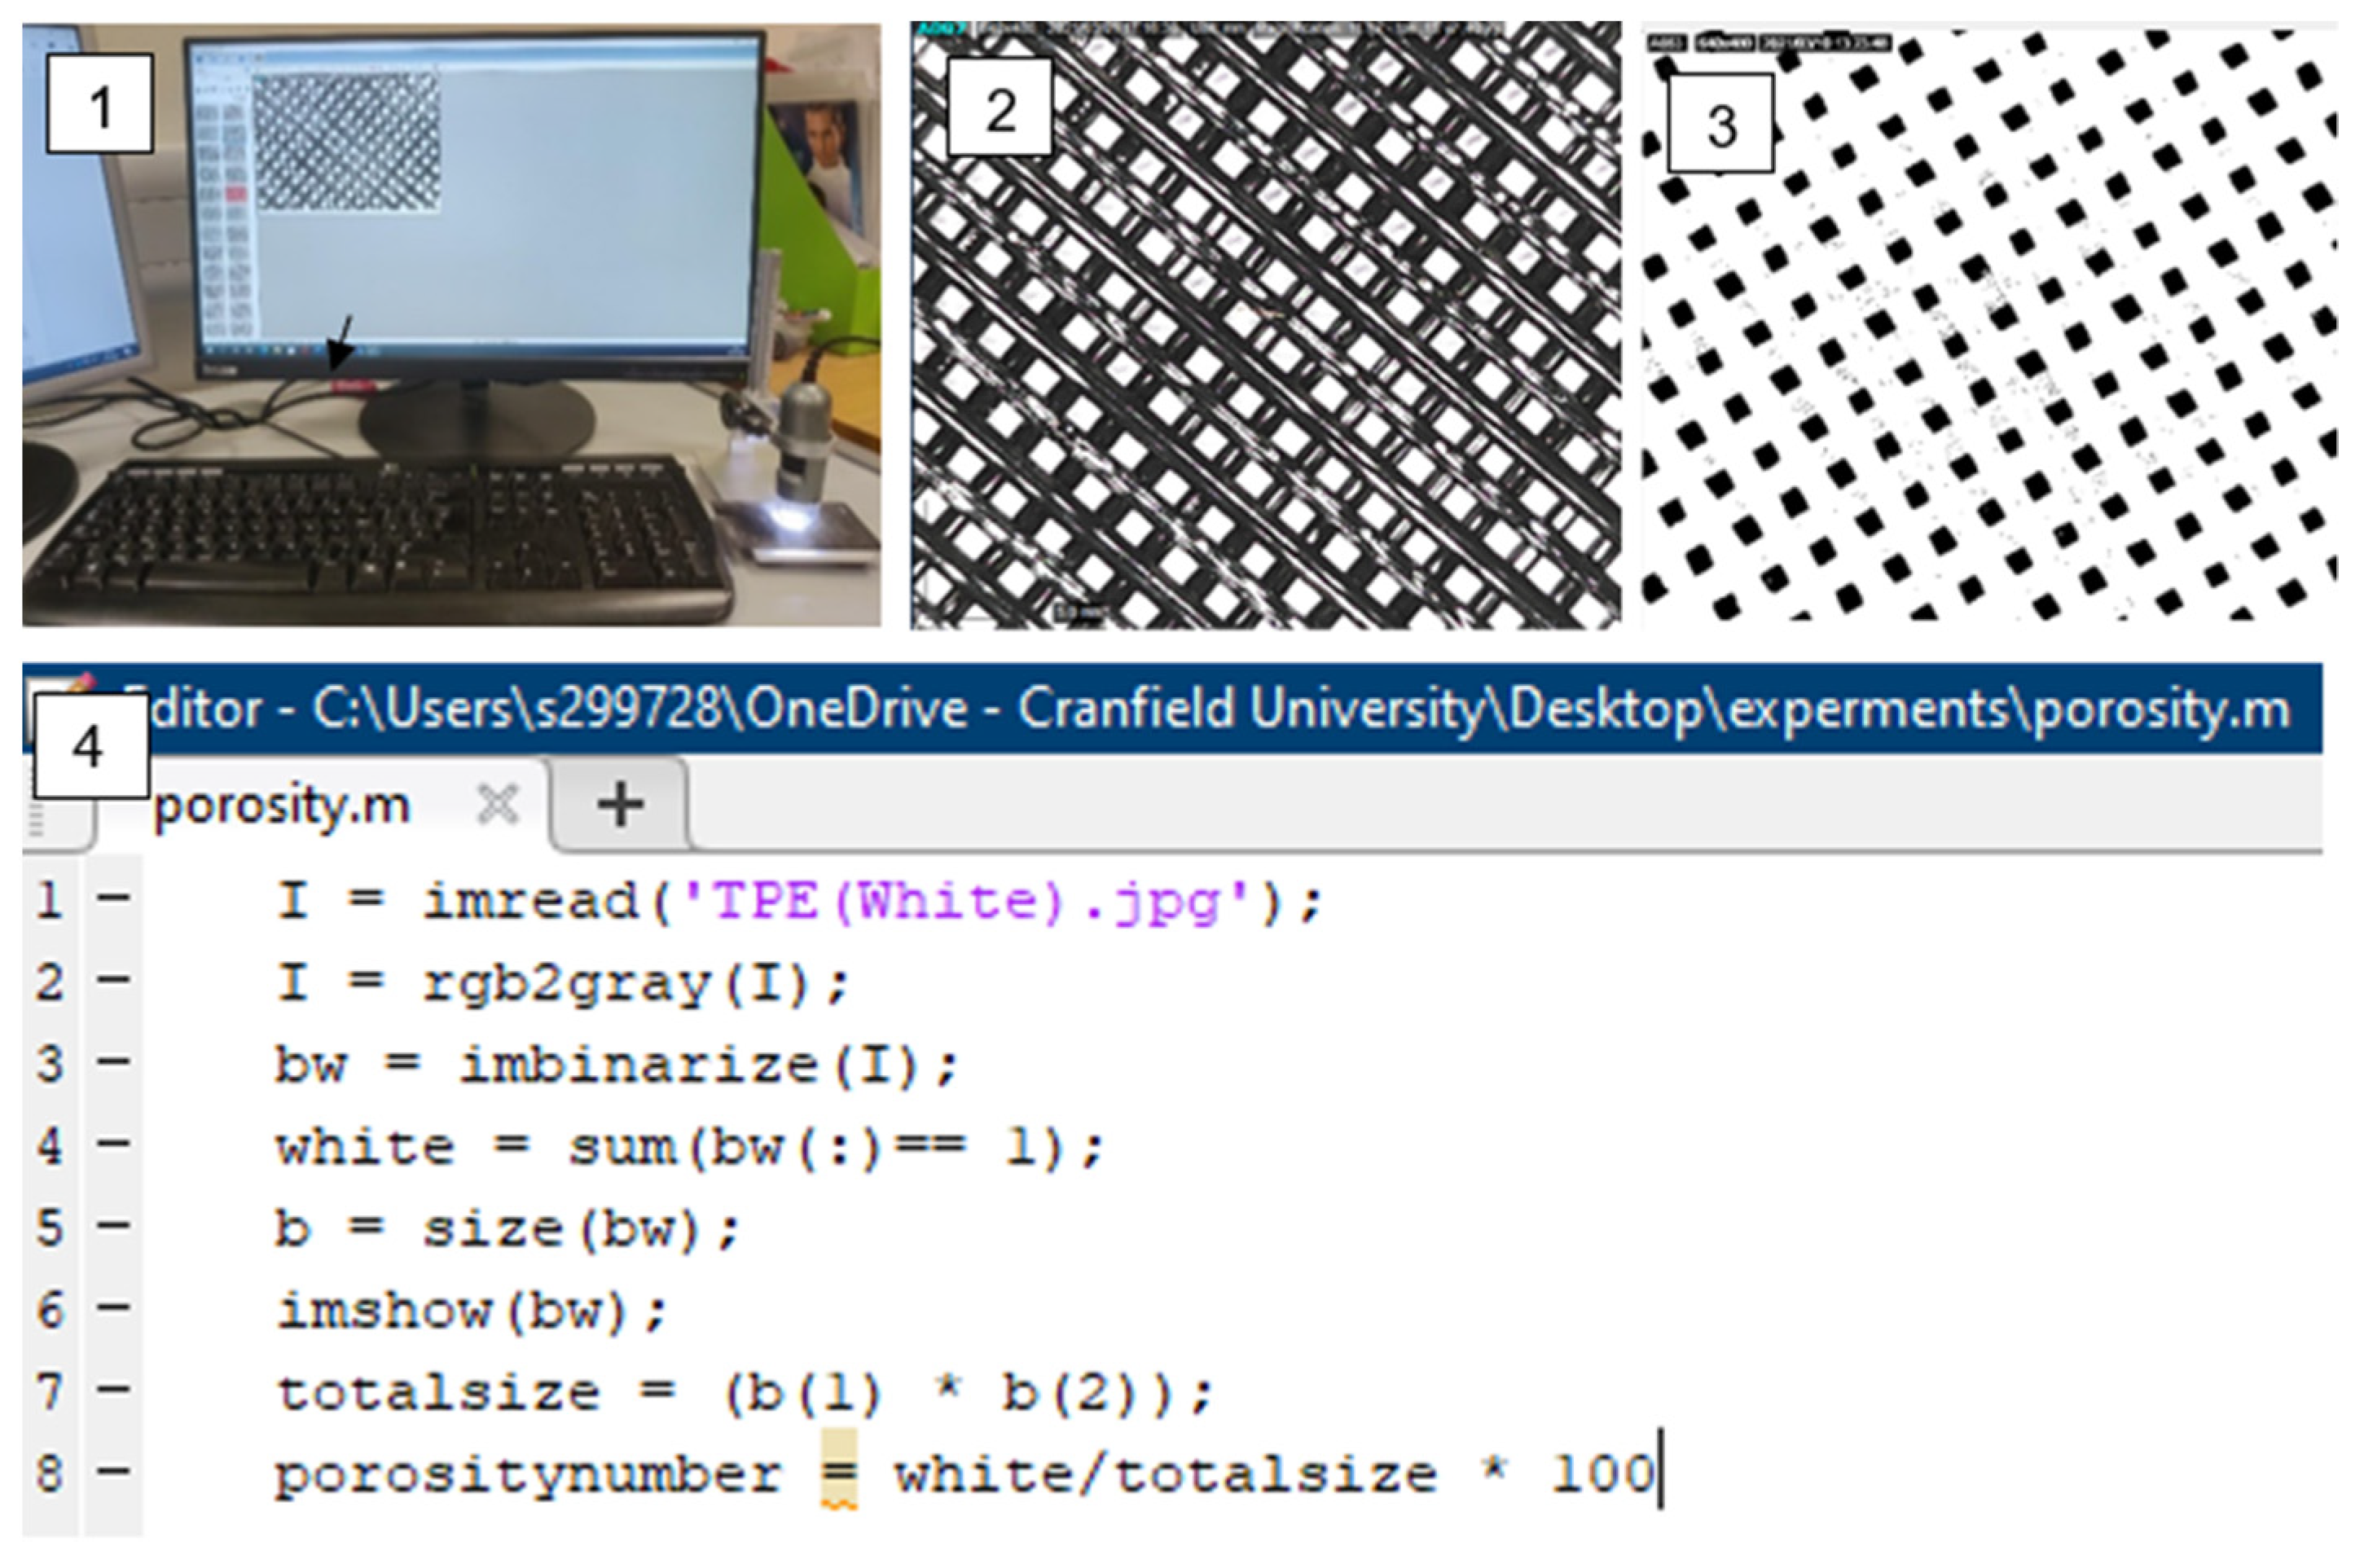This screenshot has width=2364, height=1568.
Task: Click the Editor title bar path
Action: click(1200, 709)
